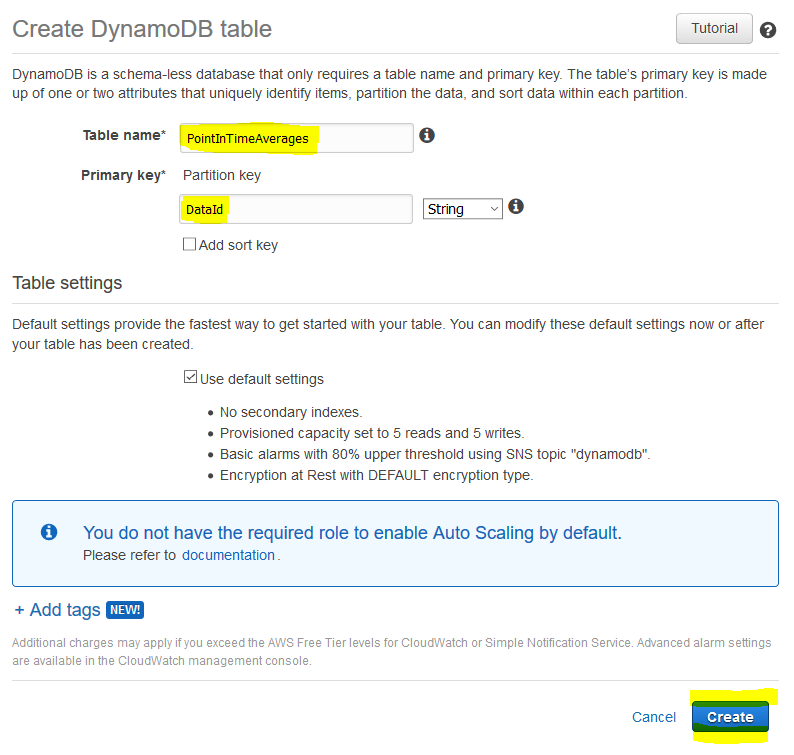Focus the Partition key DataId field
The height and width of the screenshot is (755, 794).
coord(296,209)
